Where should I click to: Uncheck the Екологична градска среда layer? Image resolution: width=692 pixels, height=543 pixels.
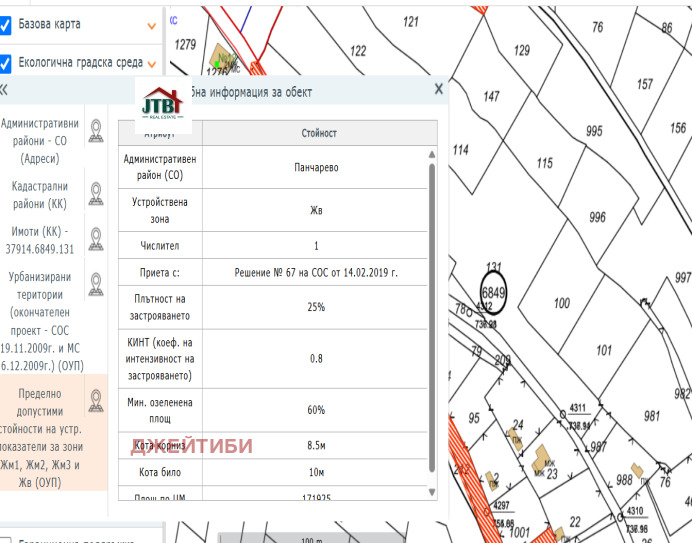[5, 63]
